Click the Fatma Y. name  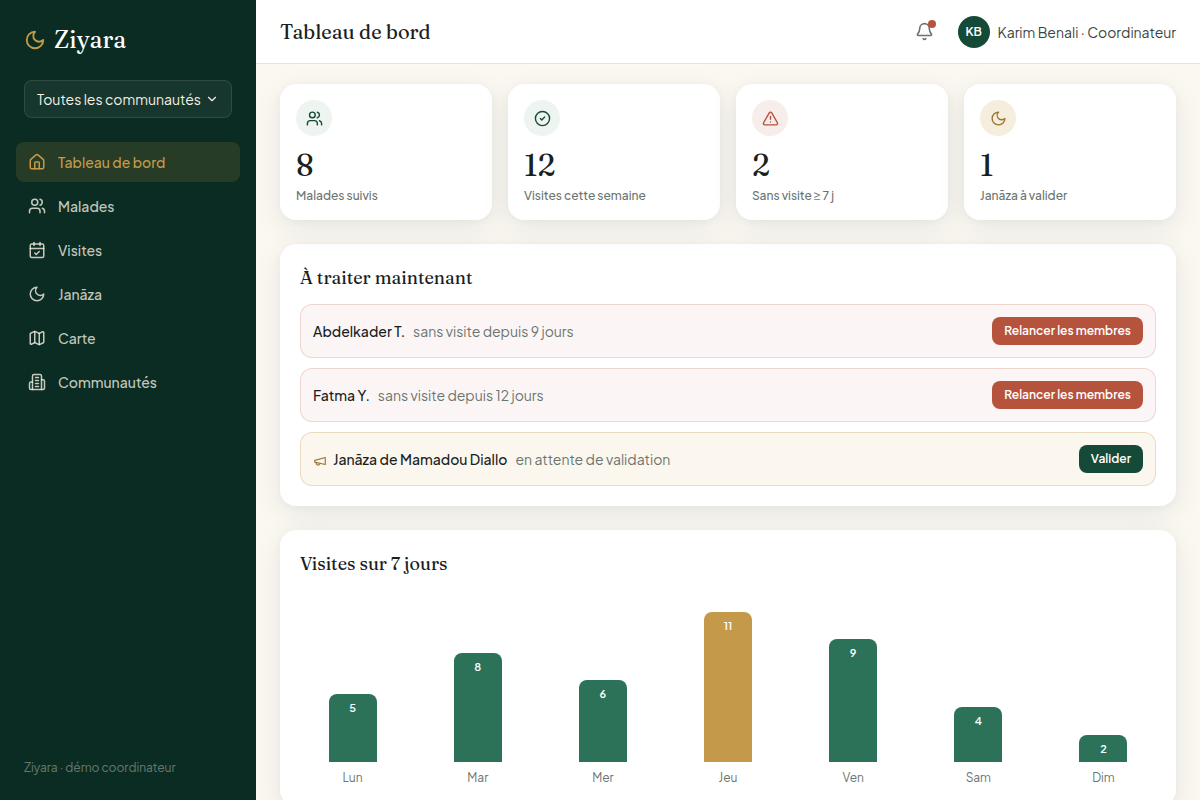[x=341, y=395]
